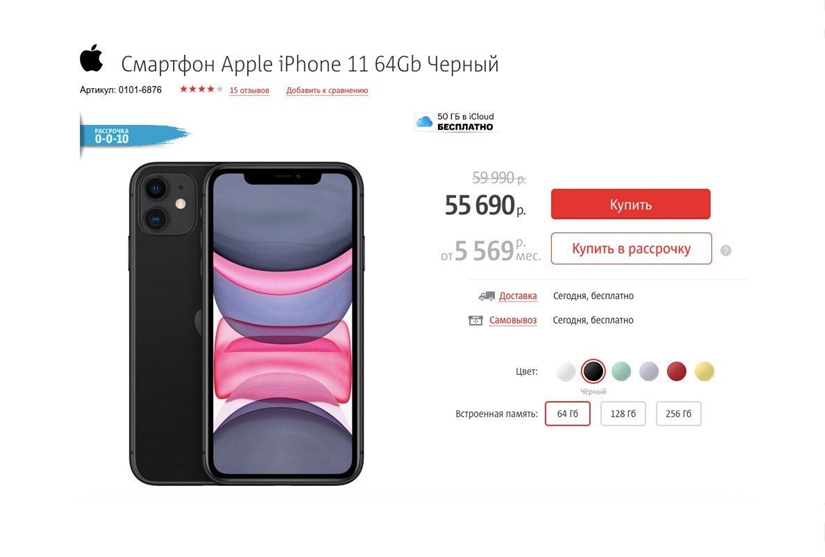Click Купить в рассрочку button
The height and width of the screenshot is (557, 825).
(x=631, y=248)
